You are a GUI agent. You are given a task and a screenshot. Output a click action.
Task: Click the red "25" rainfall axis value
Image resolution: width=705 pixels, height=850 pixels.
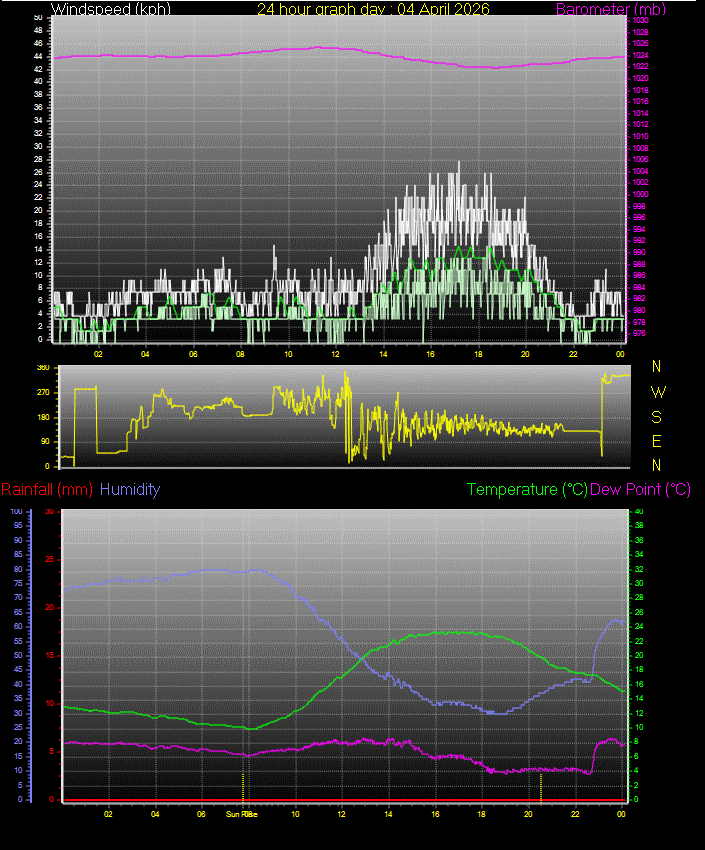(50, 559)
